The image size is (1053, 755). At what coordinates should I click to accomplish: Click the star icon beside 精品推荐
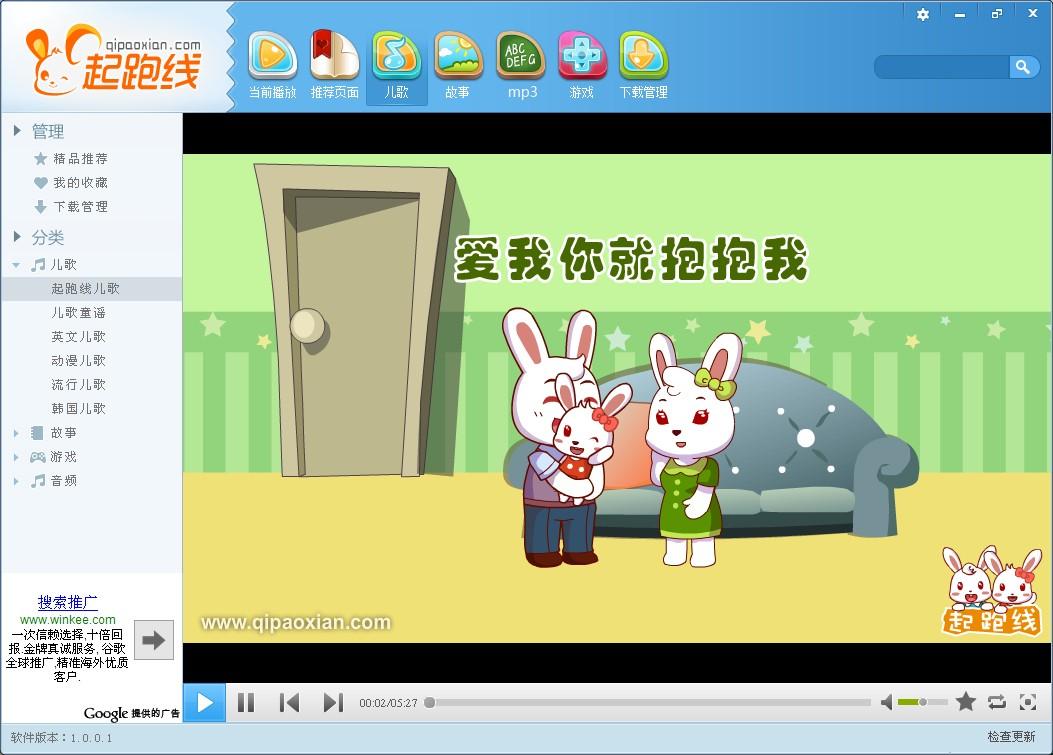40,159
